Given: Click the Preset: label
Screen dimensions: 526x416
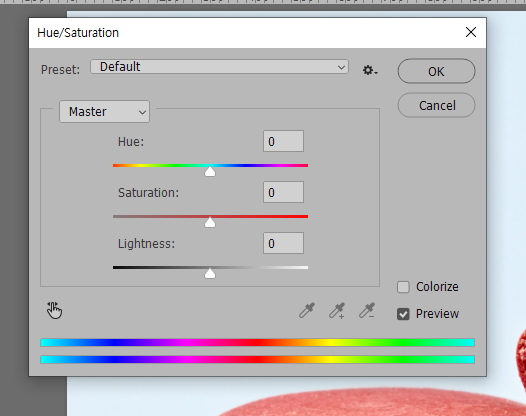Looking at the screenshot, I should 60,70.
